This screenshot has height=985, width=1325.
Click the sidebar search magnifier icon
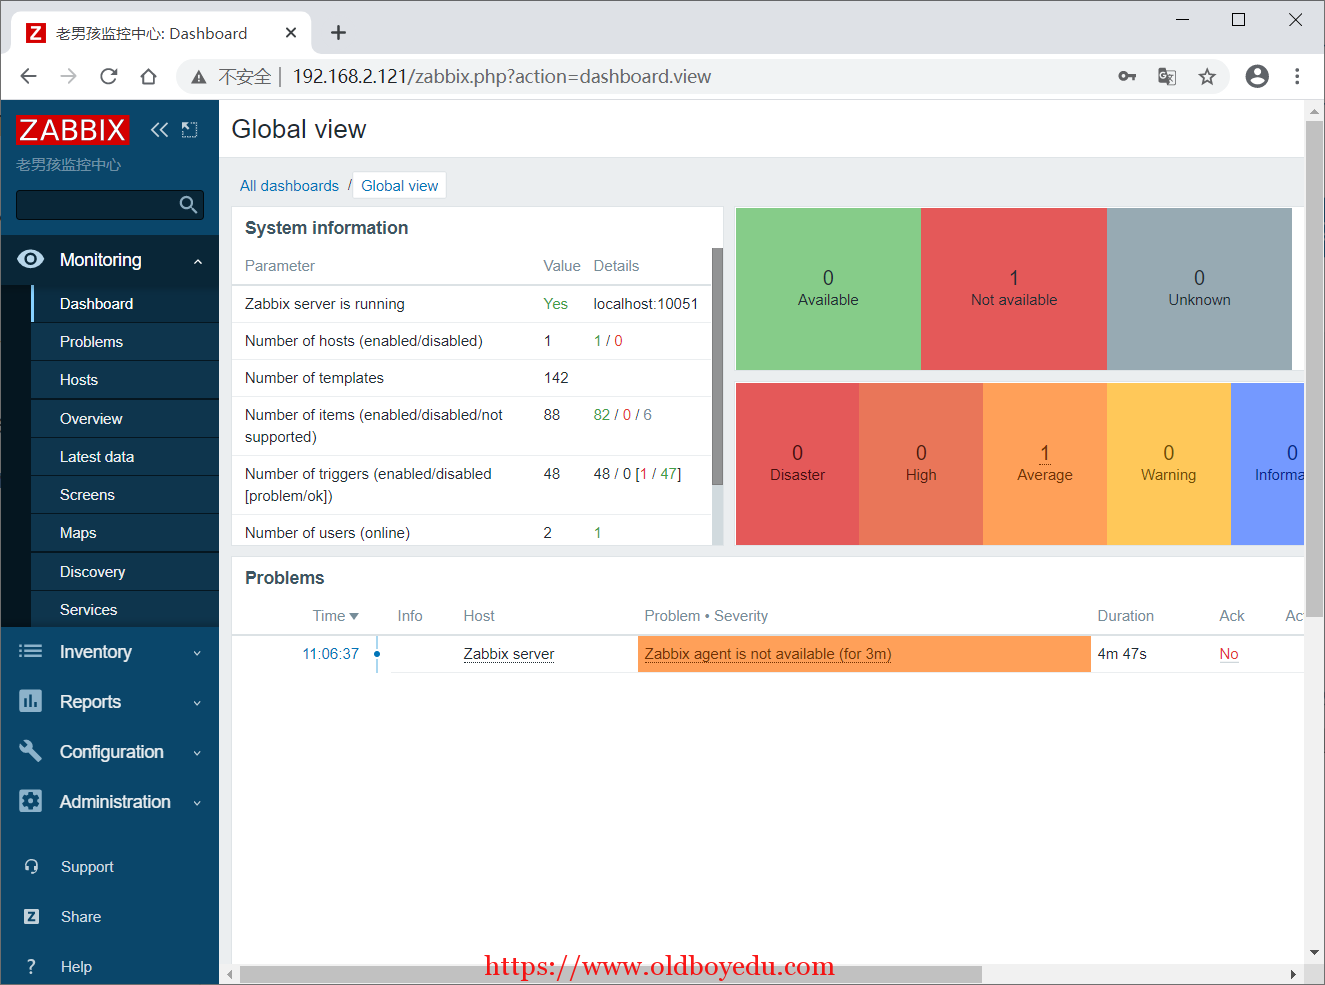(x=188, y=205)
